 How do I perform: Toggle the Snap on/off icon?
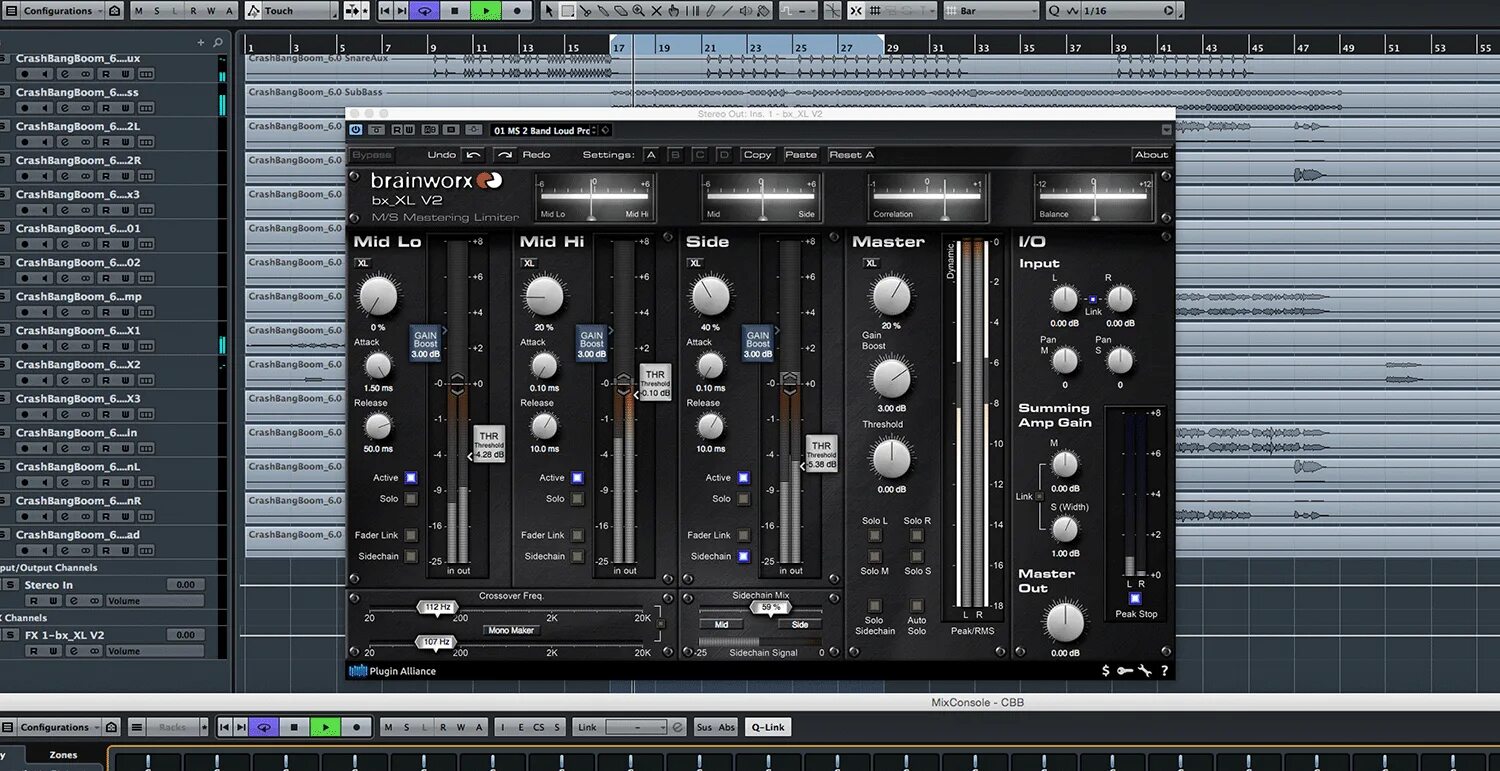tap(856, 11)
